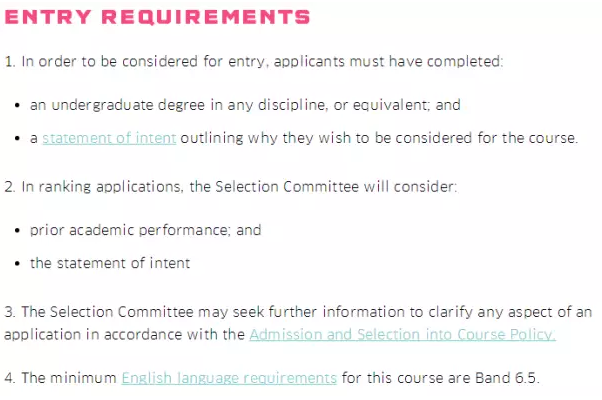Follow the English language requirements link
The width and height of the screenshot is (602, 400).
(229, 378)
